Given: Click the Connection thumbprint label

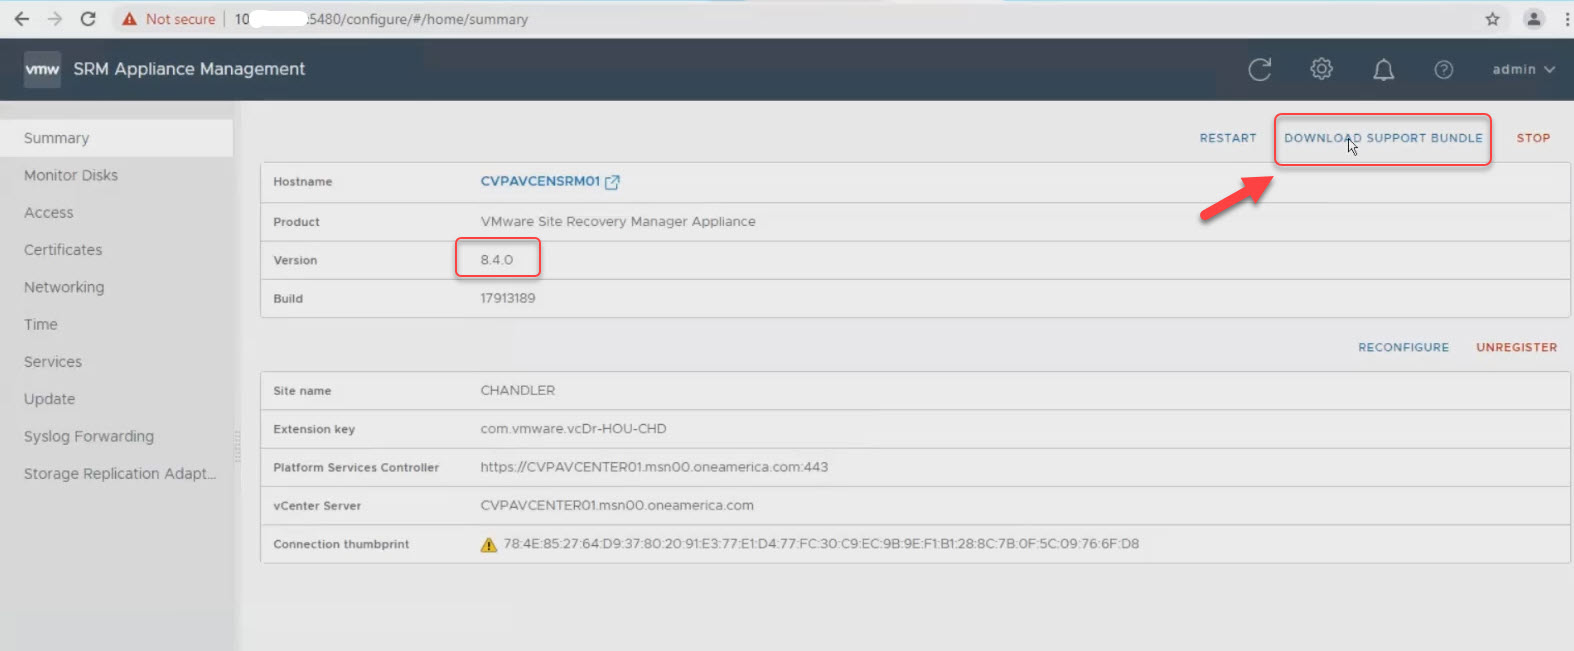Looking at the screenshot, I should 341,545.
